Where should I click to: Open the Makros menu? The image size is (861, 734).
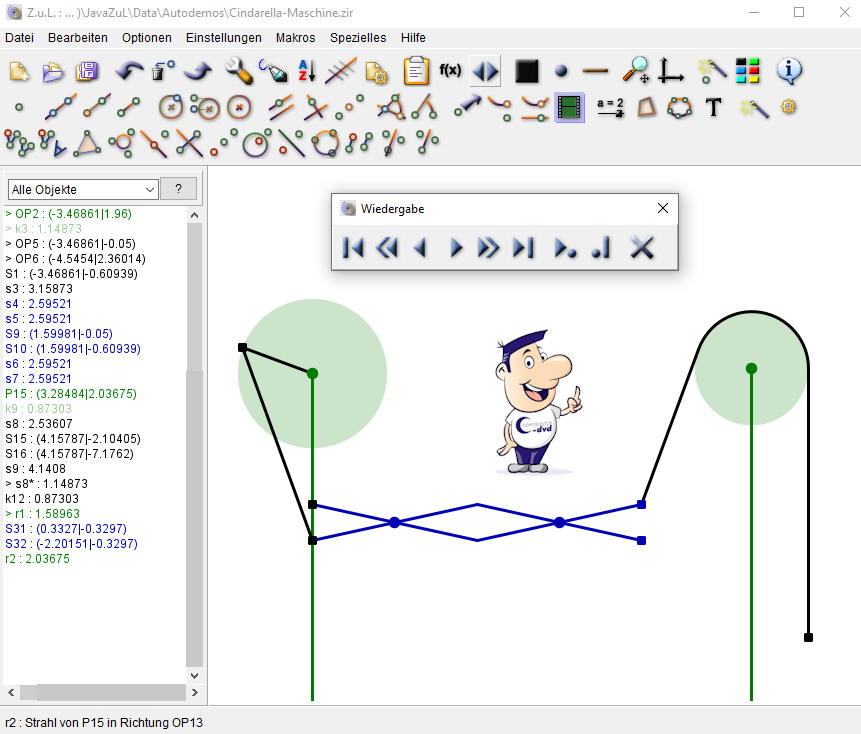295,37
